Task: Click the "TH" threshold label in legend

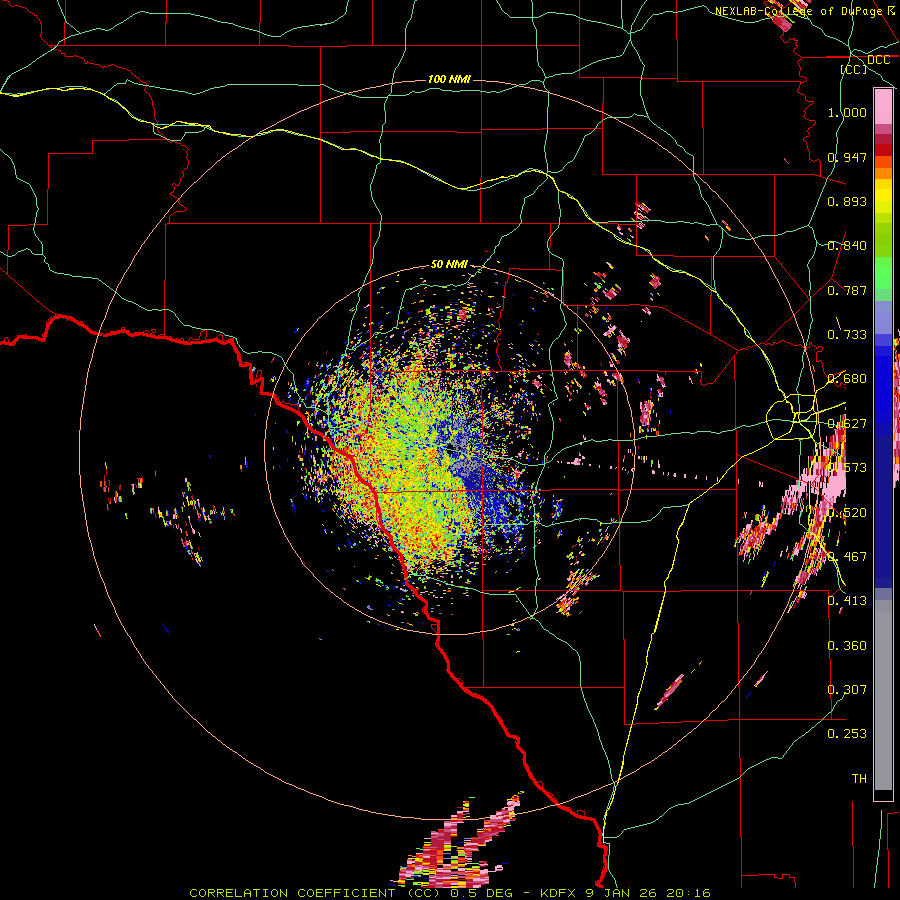Action: [x=859, y=778]
